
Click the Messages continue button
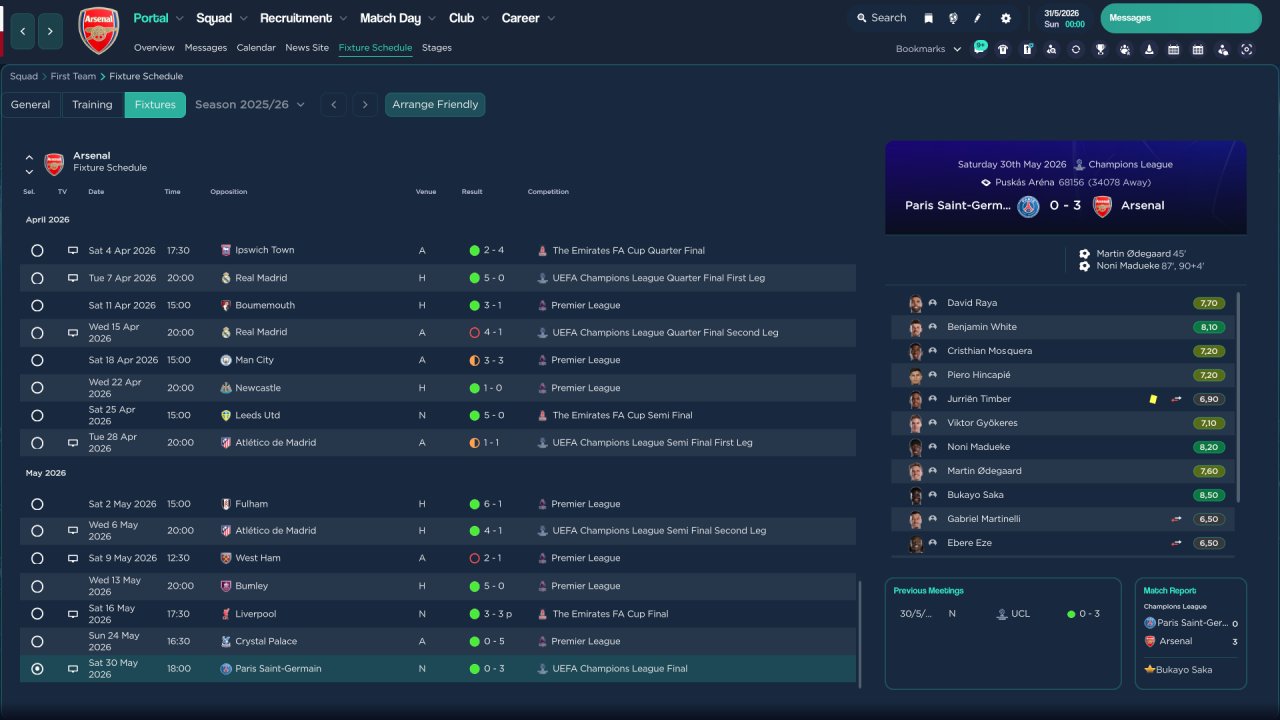pos(1180,18)
